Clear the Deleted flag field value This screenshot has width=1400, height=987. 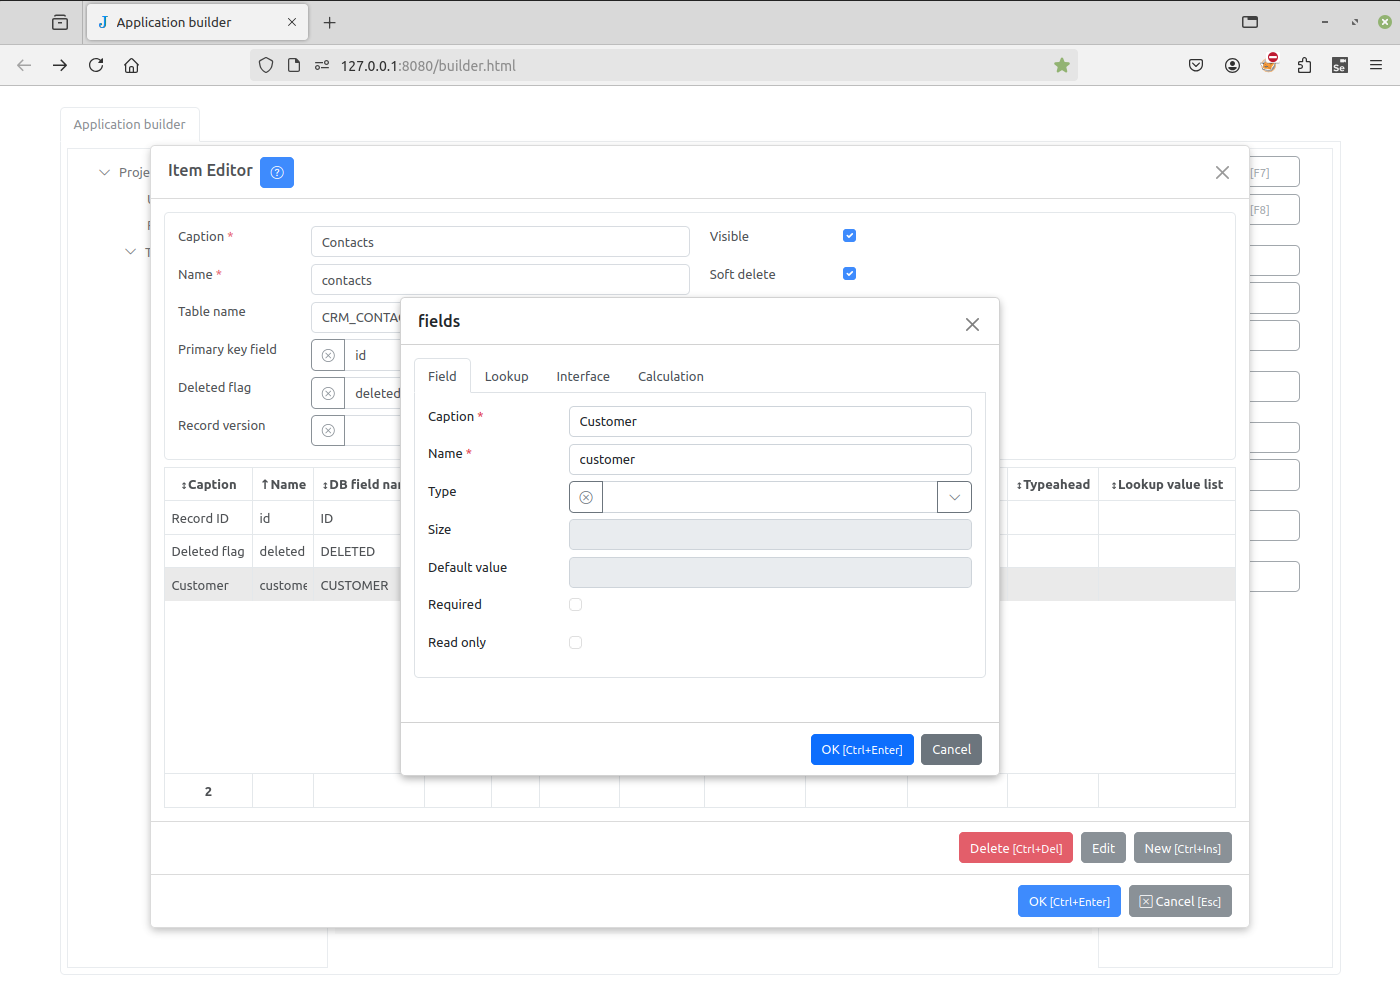tap(328, 393)
